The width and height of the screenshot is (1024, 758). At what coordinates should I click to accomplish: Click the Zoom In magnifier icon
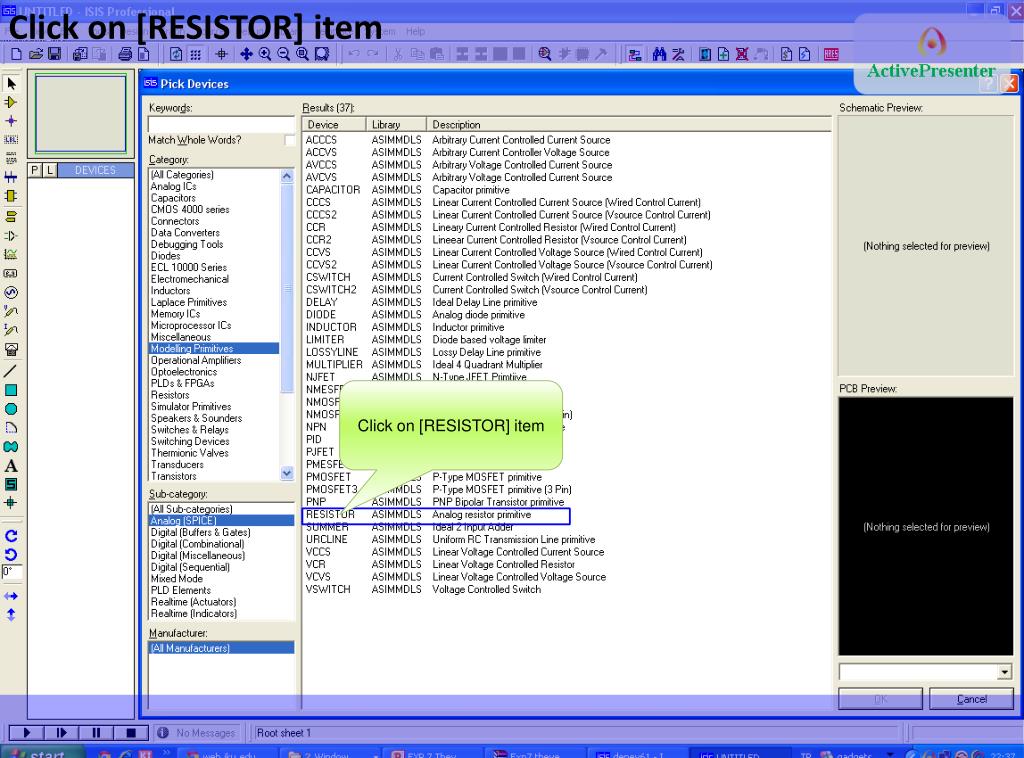(x=264, y=54)
